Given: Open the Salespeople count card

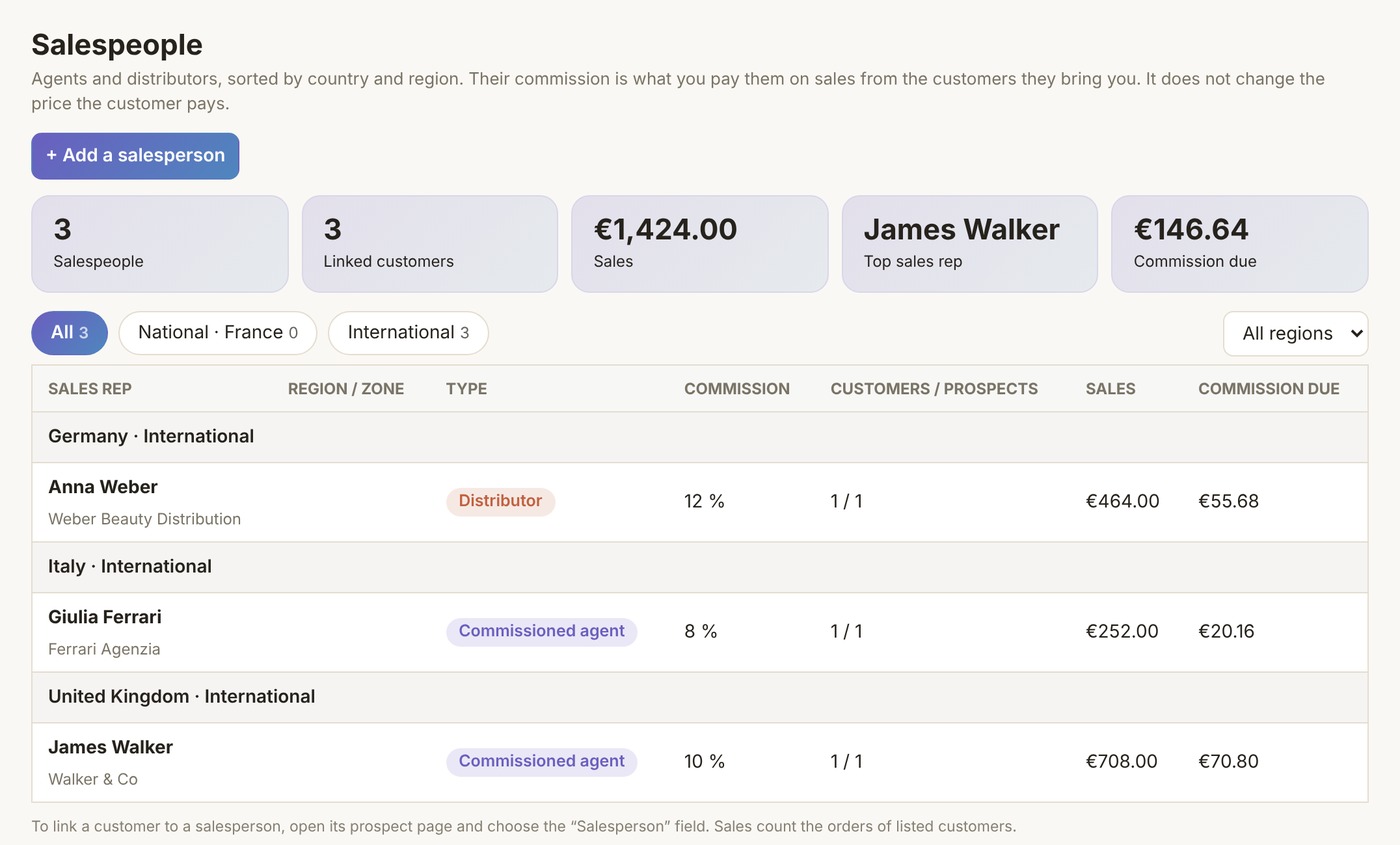Looking at the screenshot, I should (160, 244).
